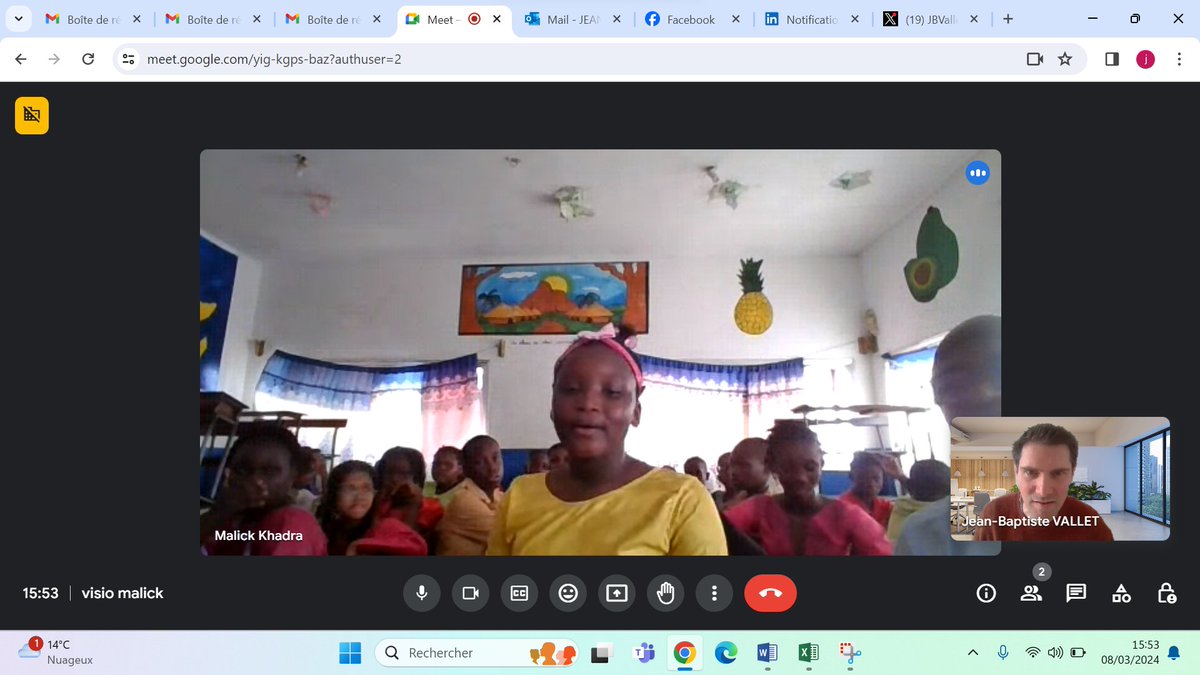Open the activities icon
This screenshot has height=675, width=1200.
[1121, 593]
